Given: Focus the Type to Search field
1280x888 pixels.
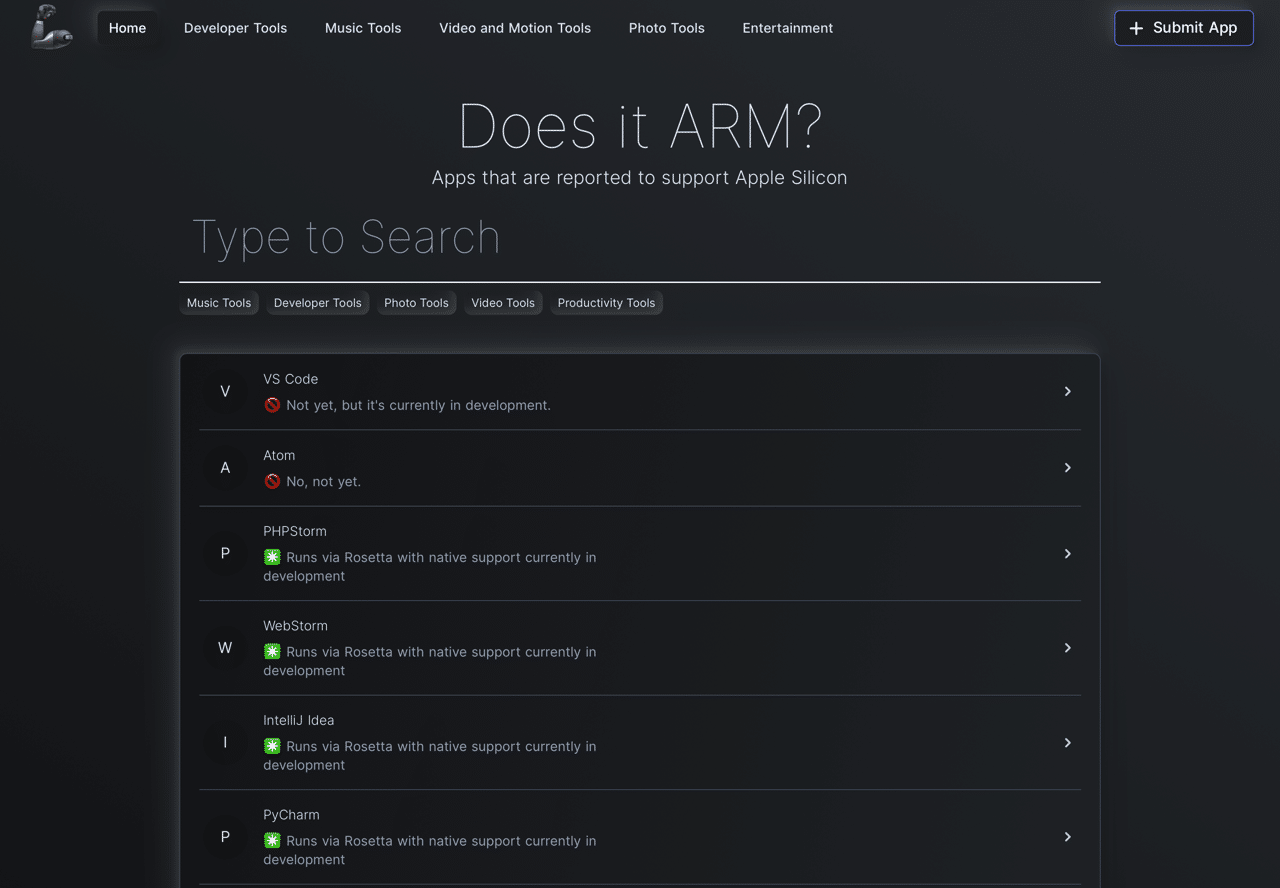Looking at the screenshot, I should click(640, 237).
